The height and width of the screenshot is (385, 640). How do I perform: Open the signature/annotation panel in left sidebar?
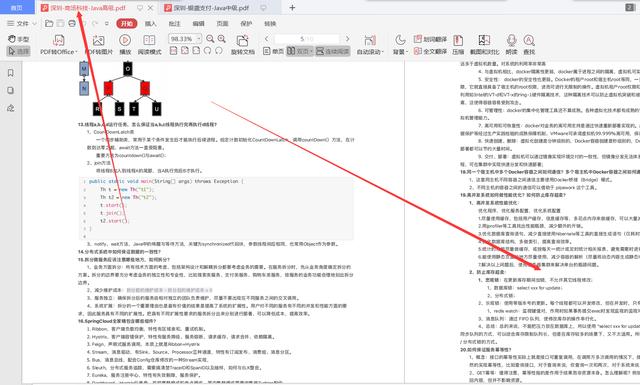pos(11,108)
